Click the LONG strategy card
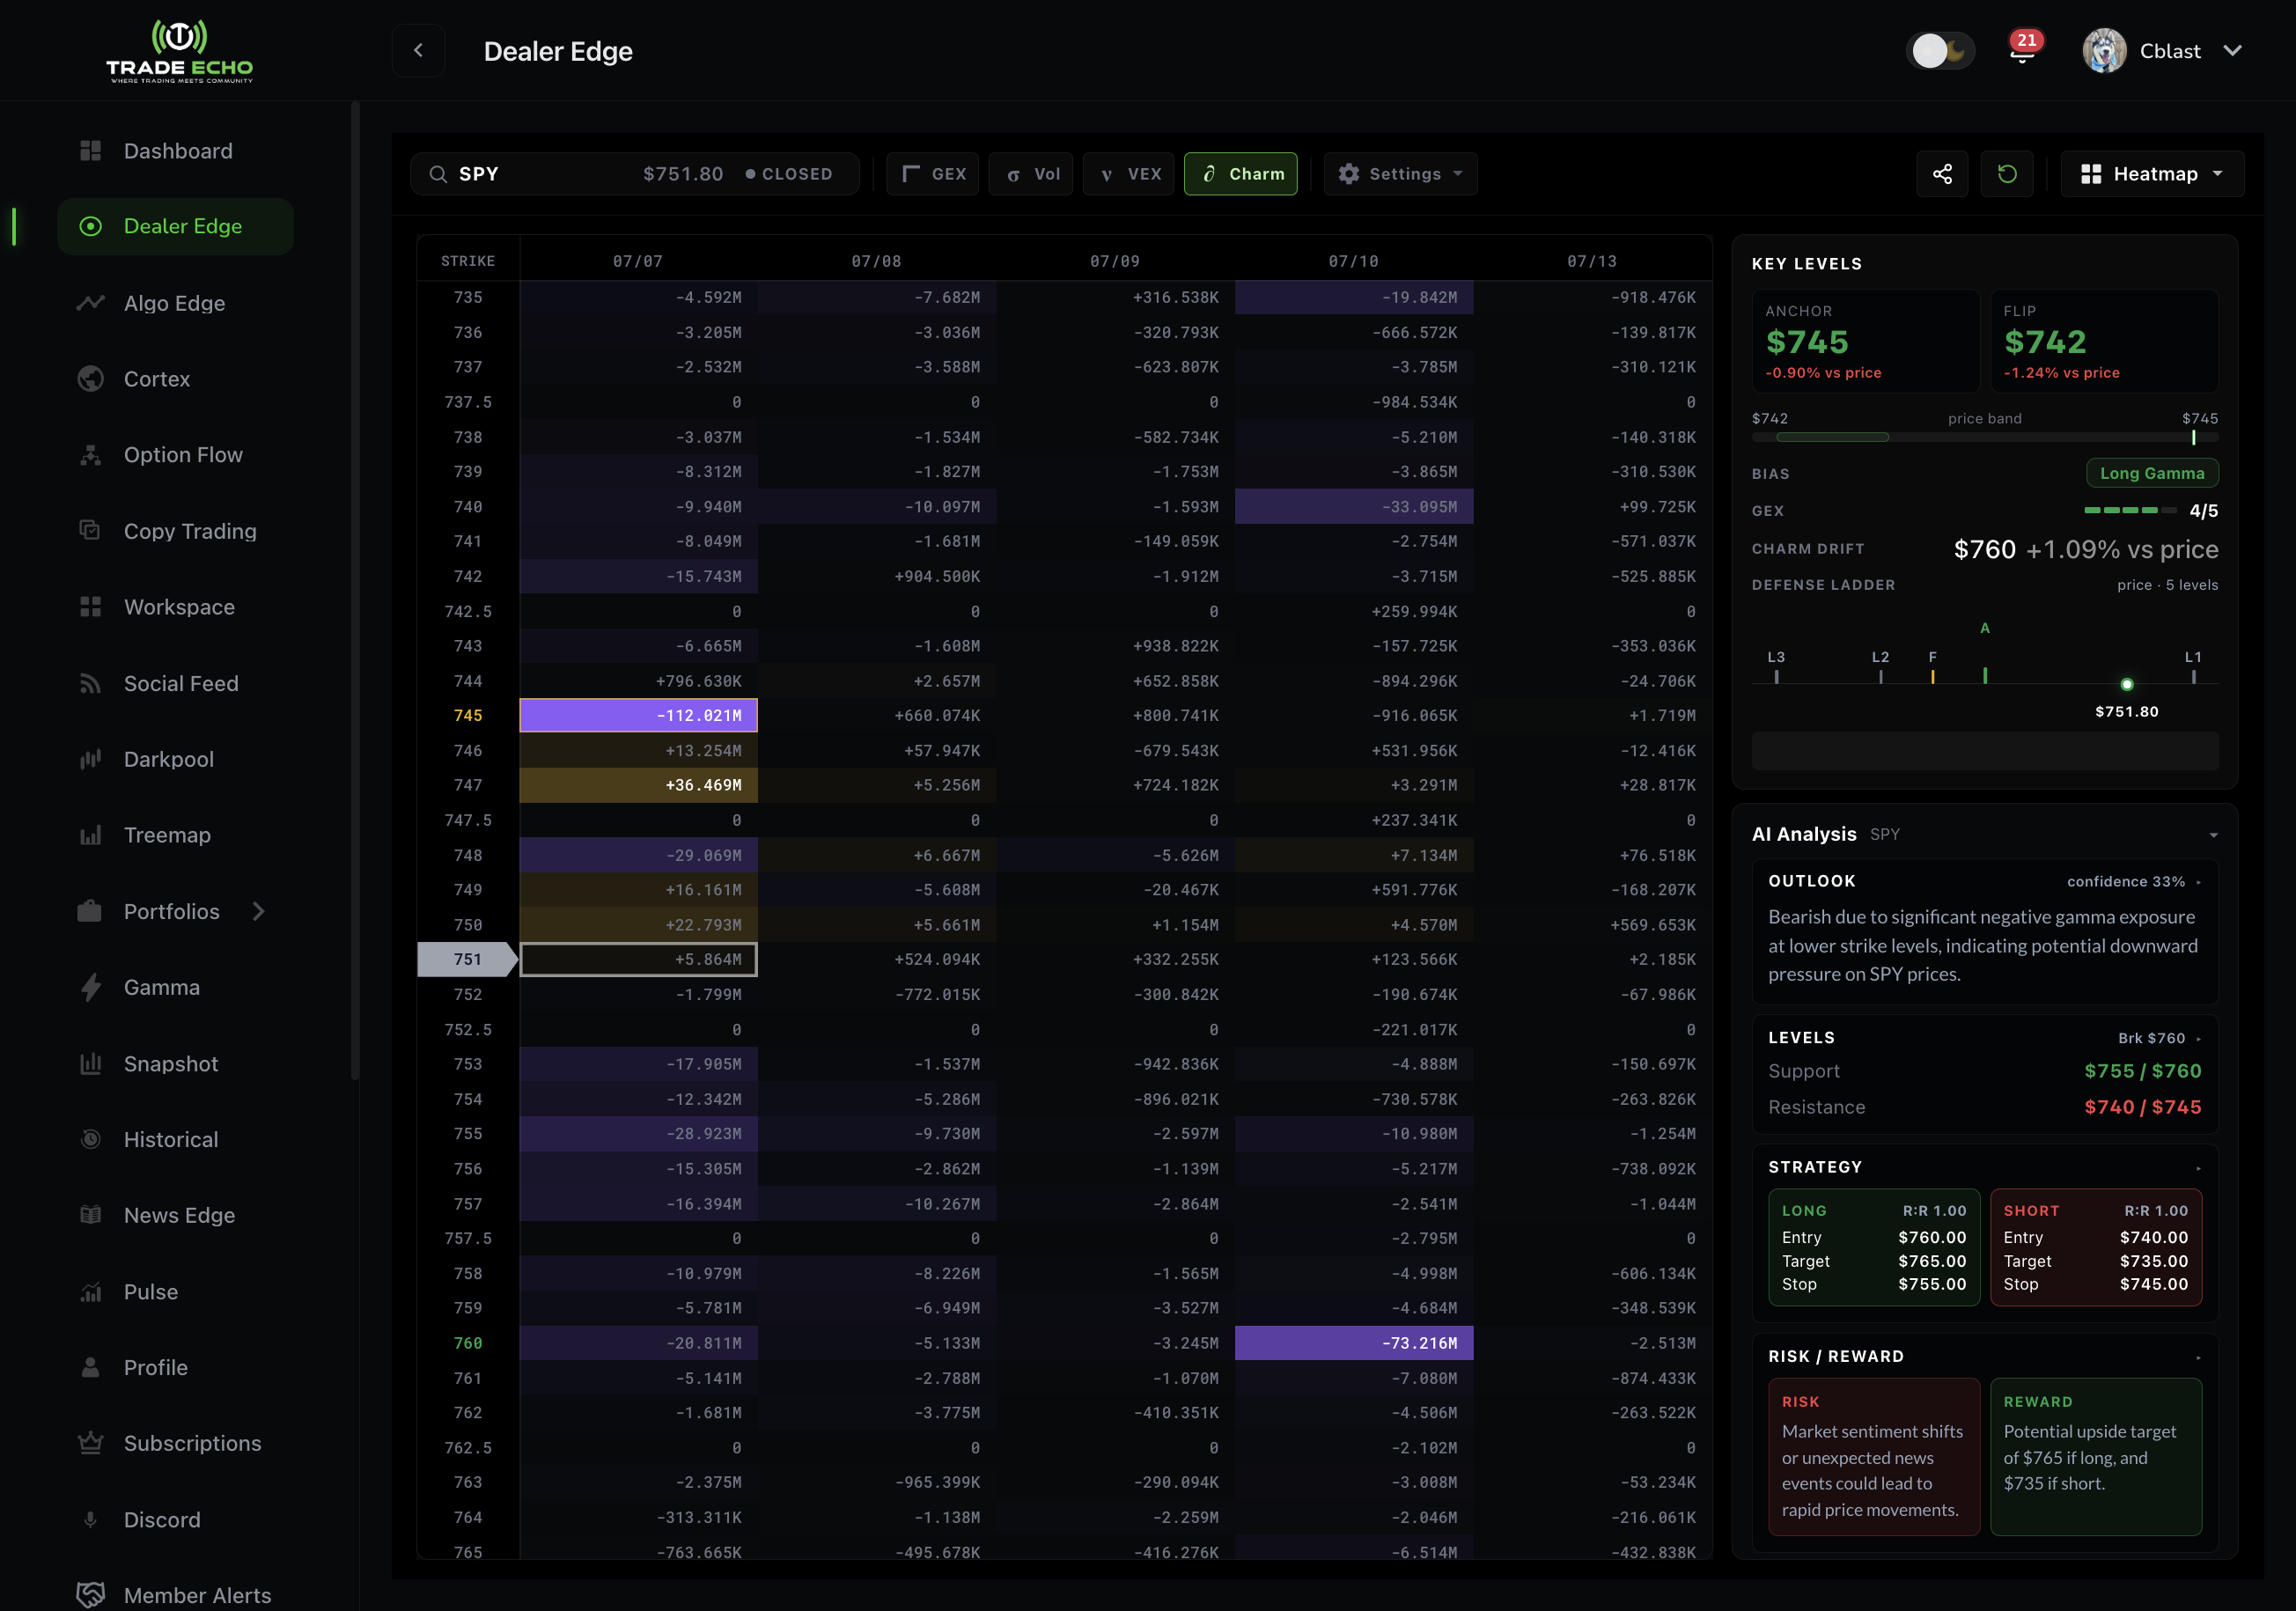2296x1611 pixels. (1874, 1247)
